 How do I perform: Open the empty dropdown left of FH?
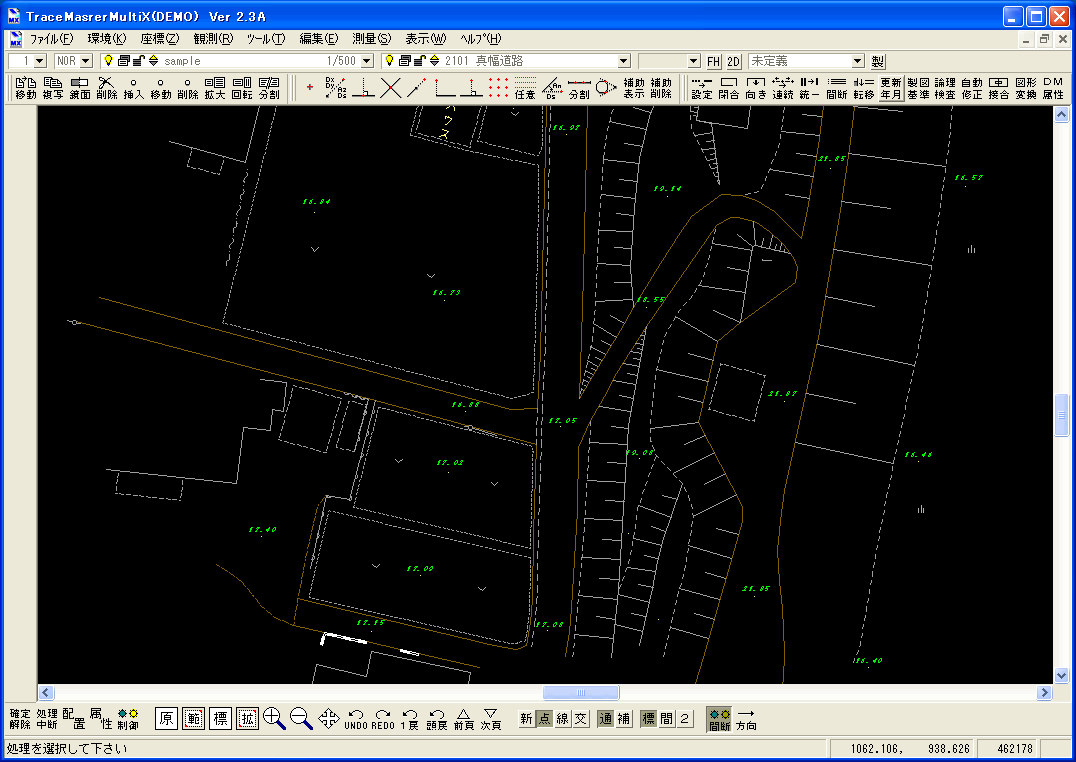click(x=694, y=61)
